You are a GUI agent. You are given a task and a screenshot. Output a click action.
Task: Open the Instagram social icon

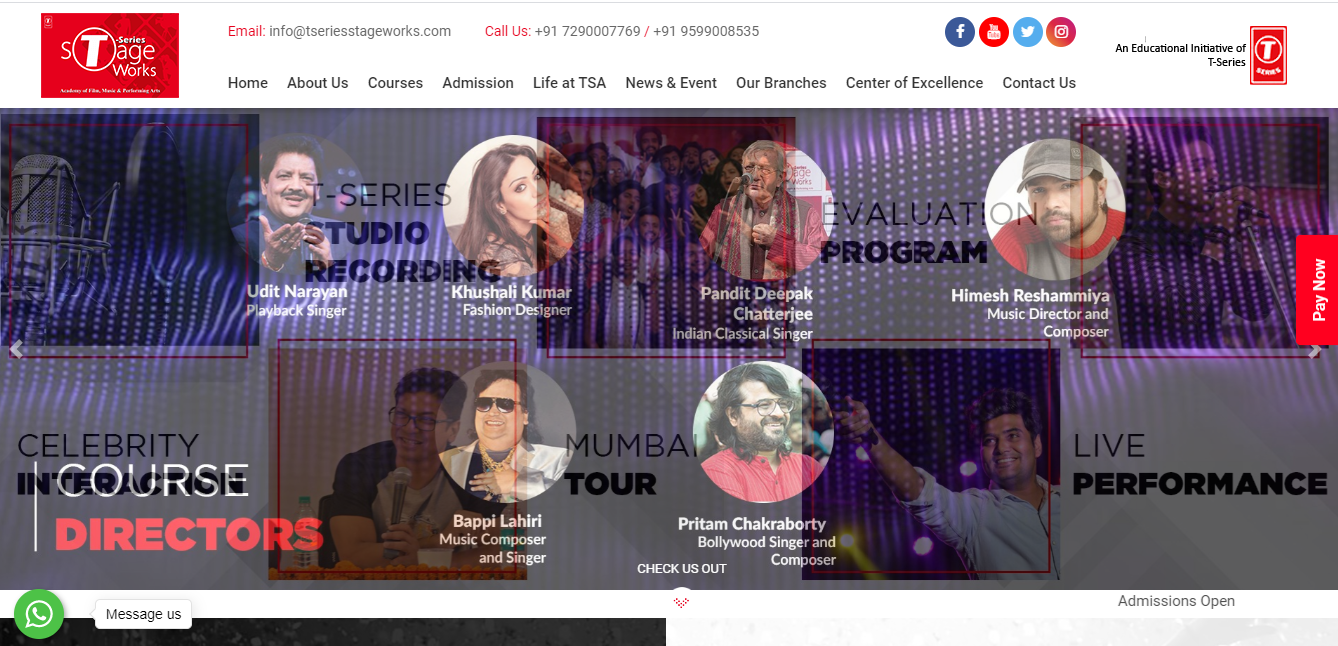coord(1061,32)
